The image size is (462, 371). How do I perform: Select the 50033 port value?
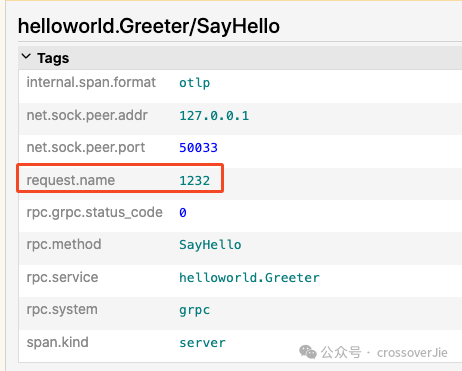coord(199,148)
